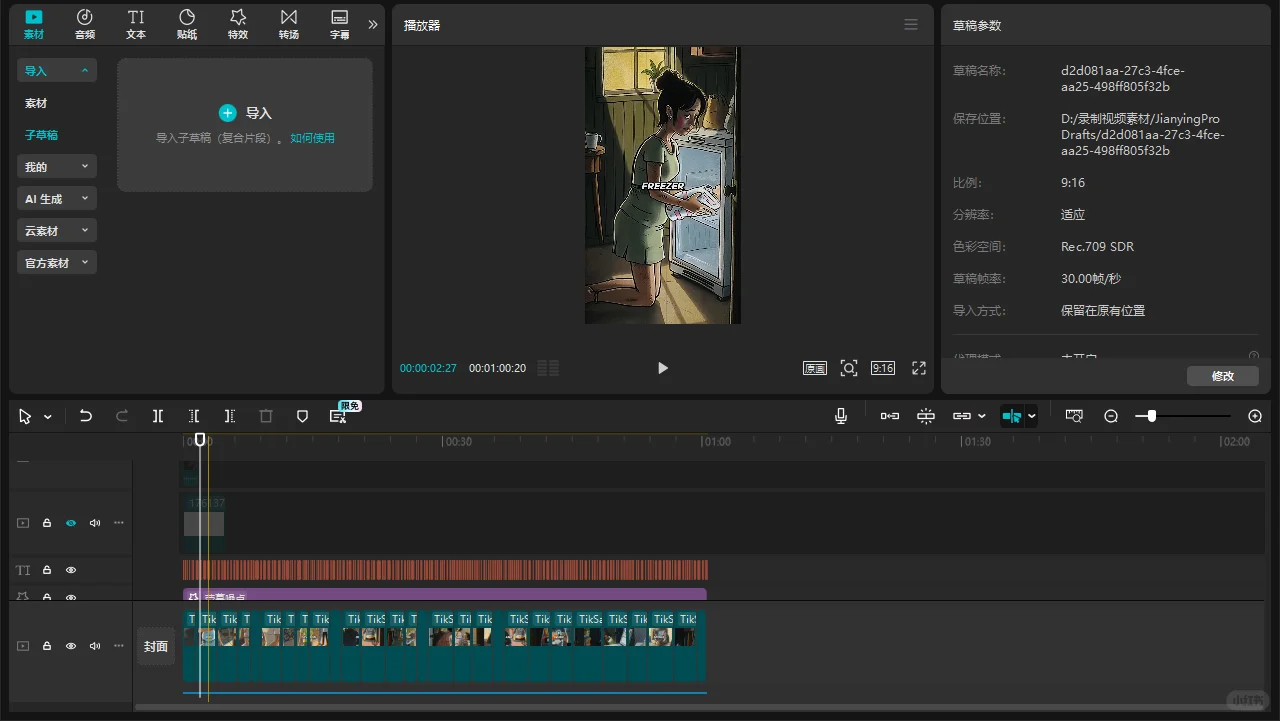Click the delete trash icon in timeline toolbar

coord(266,416)
